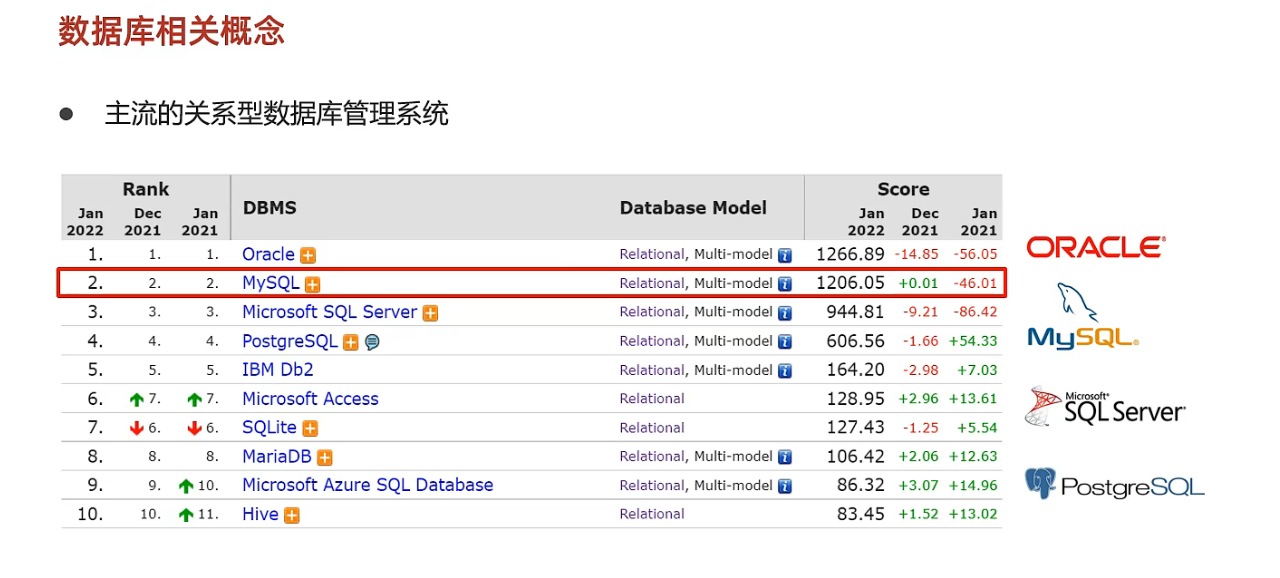The height and width of the screenshot is (578, 1280).
Task: Click the orange plus icon beside SQLite
Action: (x=310, y=428)
